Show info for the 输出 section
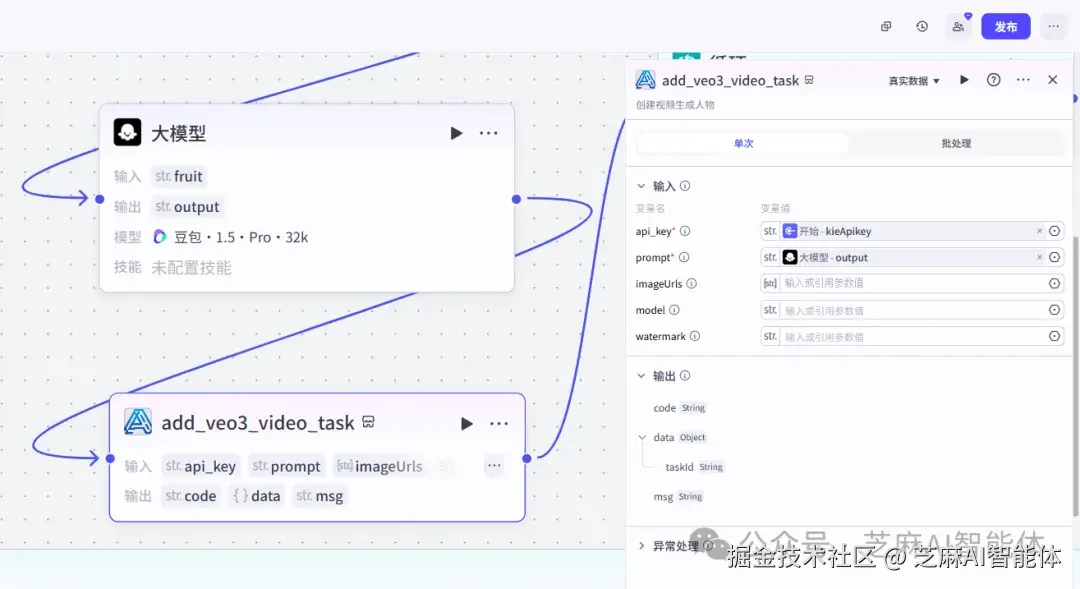Viewport: 1080px width, 589px height. click(x=685, y=376)
